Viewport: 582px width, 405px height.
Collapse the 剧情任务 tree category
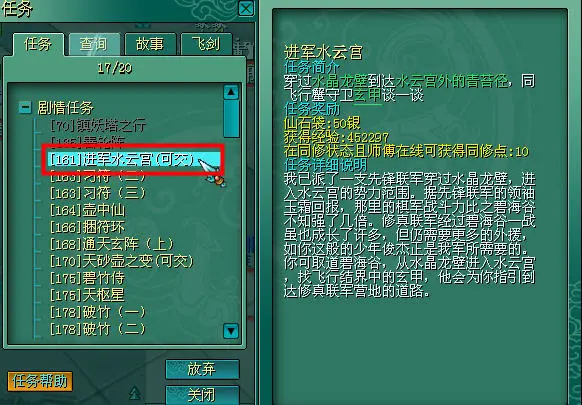[25, 108]
